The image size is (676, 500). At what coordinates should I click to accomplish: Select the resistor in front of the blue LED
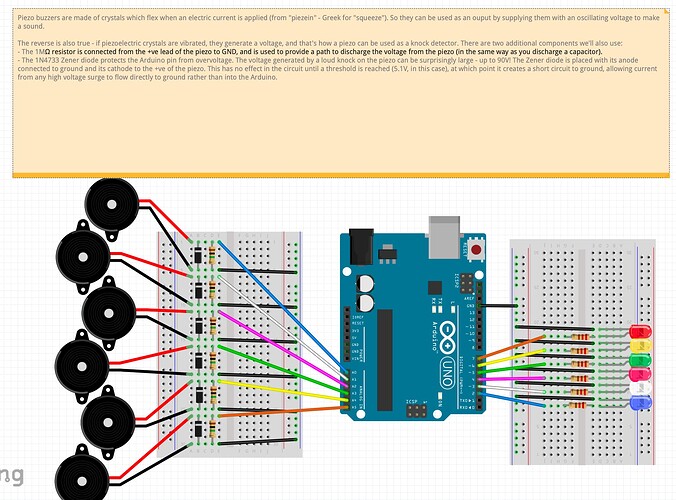[x=579, y=405]
